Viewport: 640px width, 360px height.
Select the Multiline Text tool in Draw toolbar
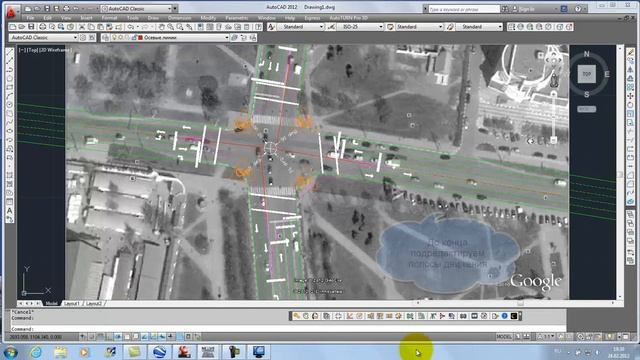[10, 211]
